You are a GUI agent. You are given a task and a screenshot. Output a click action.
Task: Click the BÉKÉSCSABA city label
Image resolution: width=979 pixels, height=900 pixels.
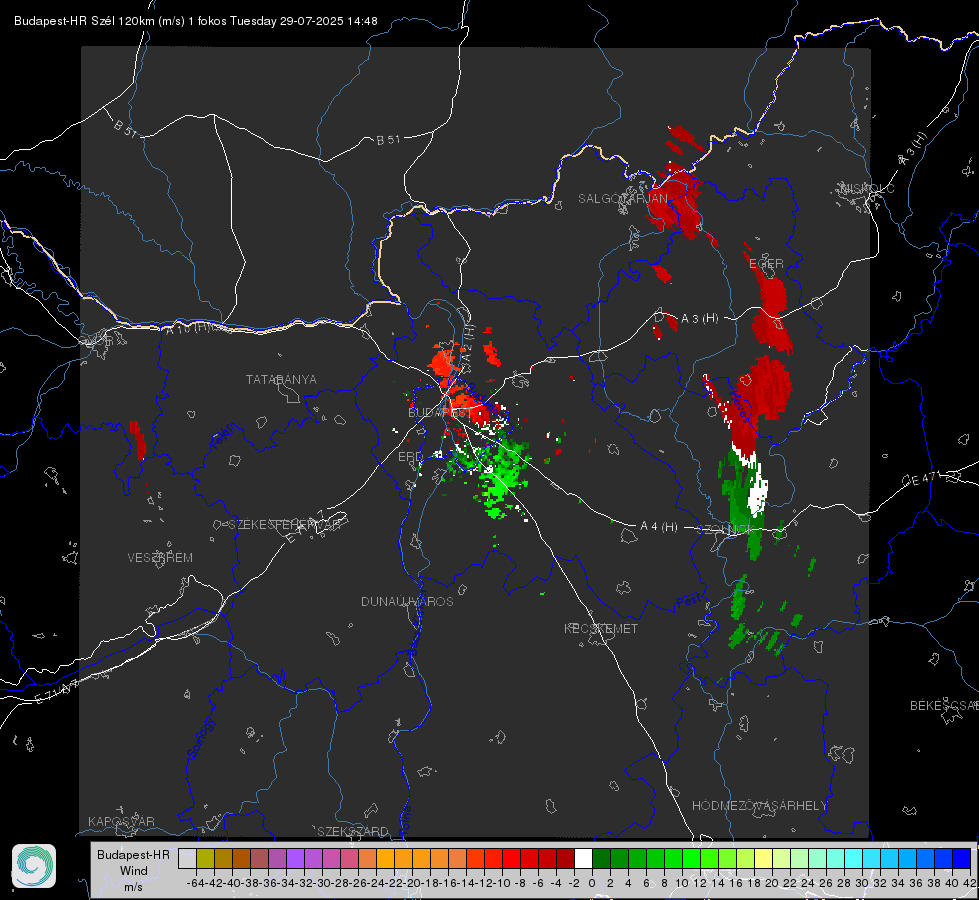coord(944,705)
